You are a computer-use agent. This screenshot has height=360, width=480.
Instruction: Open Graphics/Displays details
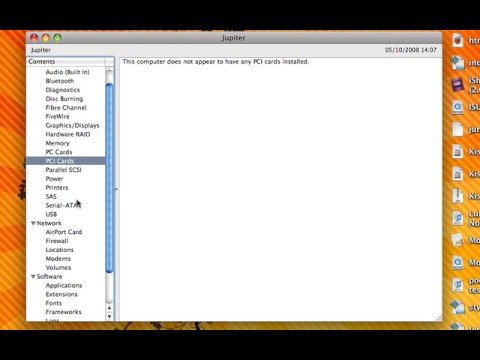pyautogui.click(x=72, y=125)
